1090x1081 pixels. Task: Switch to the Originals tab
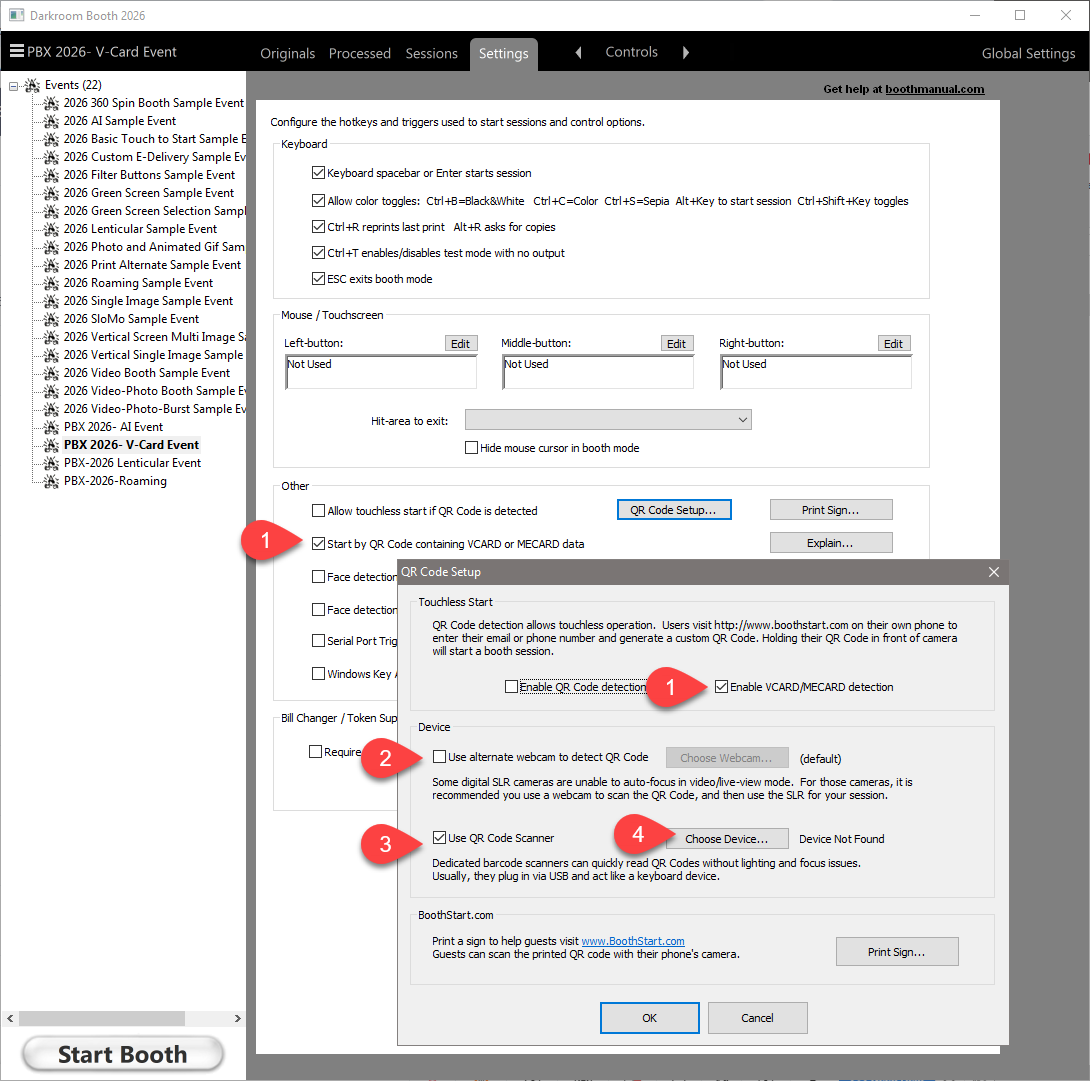pos(287,54)
